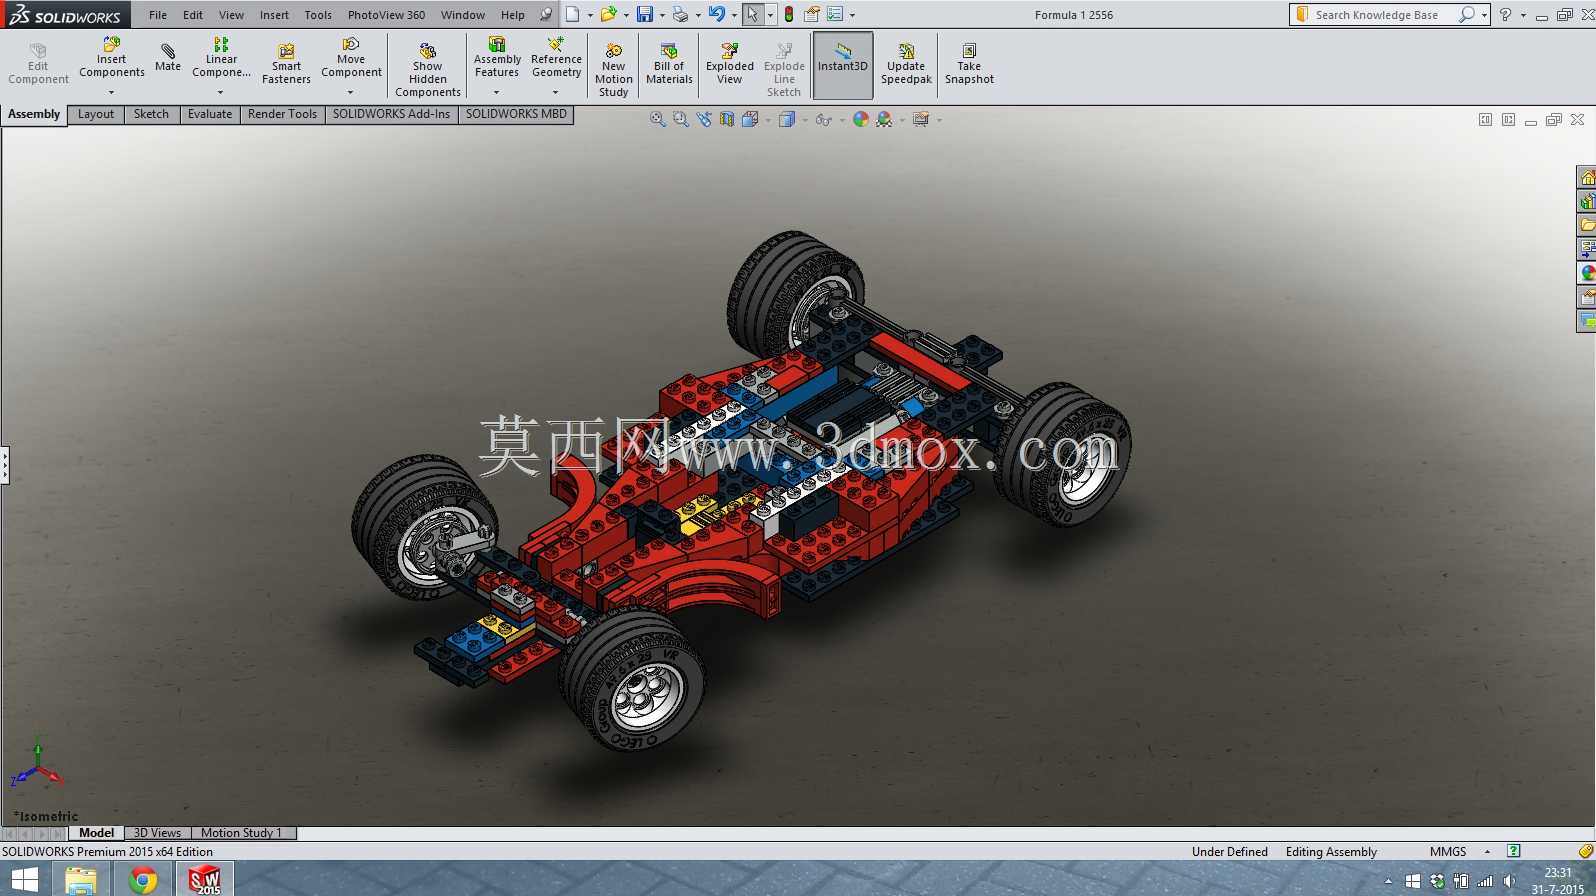Screen dimensions: 1596x896
Task: Click the Insert Components tool
Action: 112,58
